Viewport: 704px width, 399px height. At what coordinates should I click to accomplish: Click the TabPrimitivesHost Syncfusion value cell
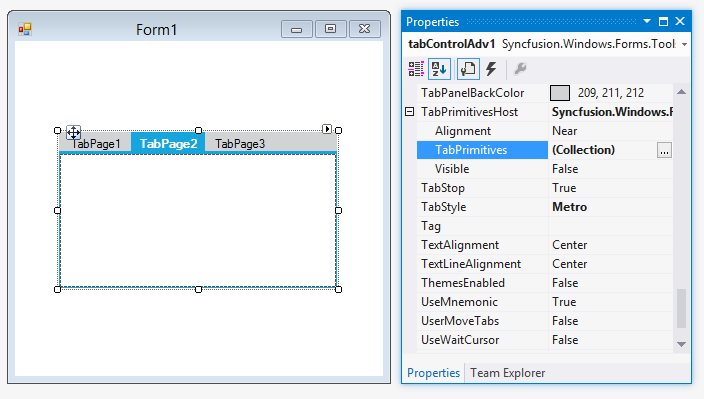pyautogui.click(x=612, y=112)
